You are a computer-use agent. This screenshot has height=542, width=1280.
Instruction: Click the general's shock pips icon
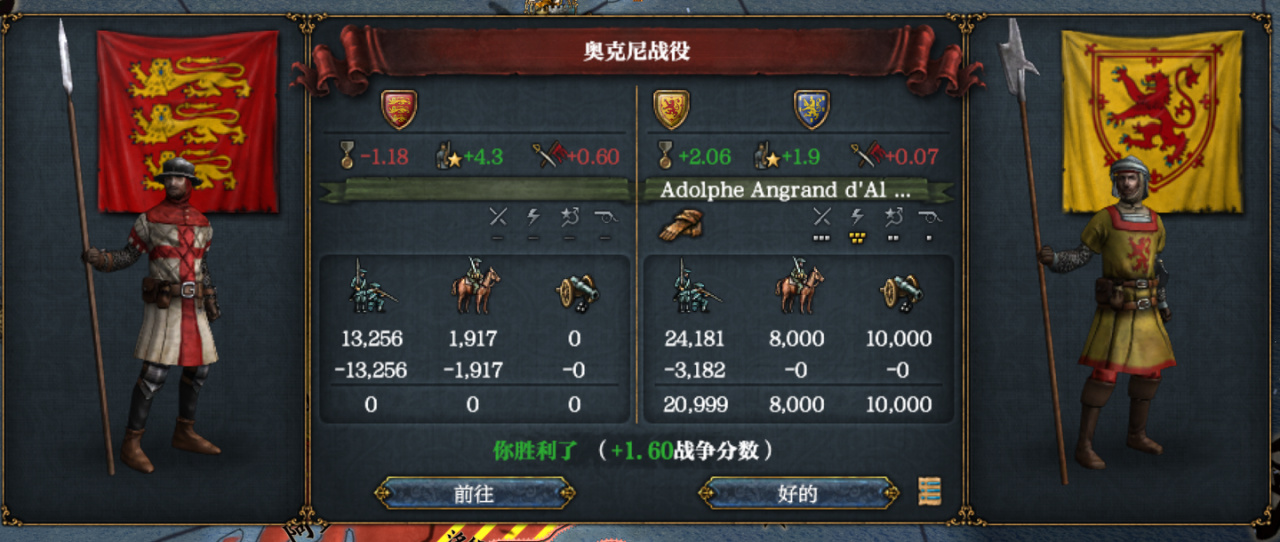click(x=857, y=225)
